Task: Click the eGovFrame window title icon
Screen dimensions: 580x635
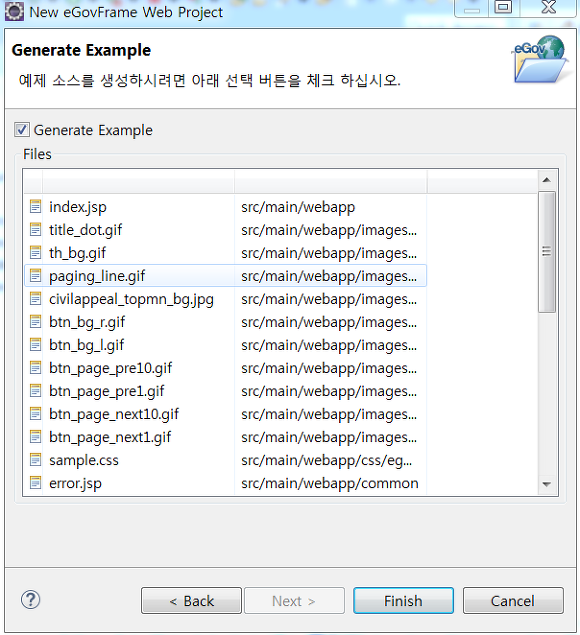Action: [14, 11]
